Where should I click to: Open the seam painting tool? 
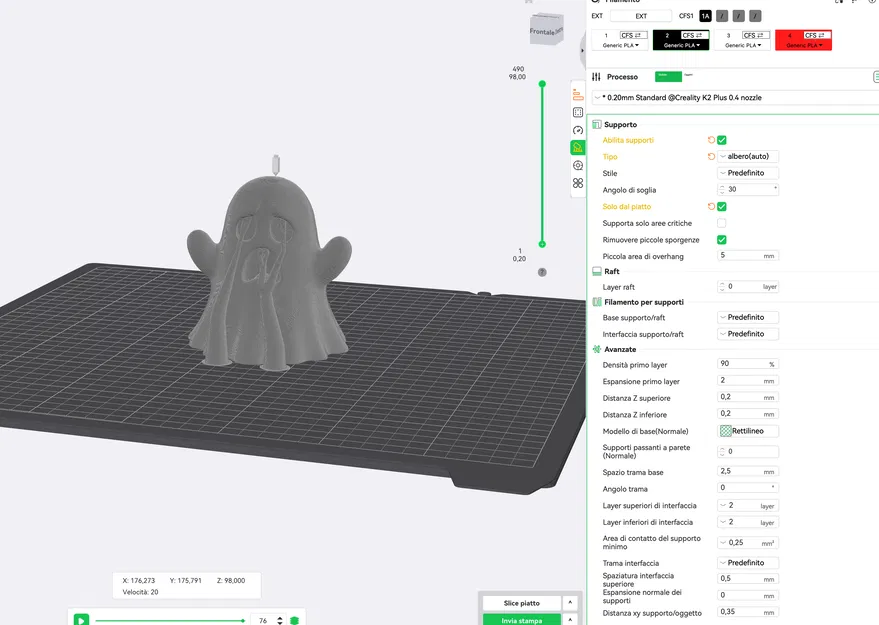pos(577,165)
